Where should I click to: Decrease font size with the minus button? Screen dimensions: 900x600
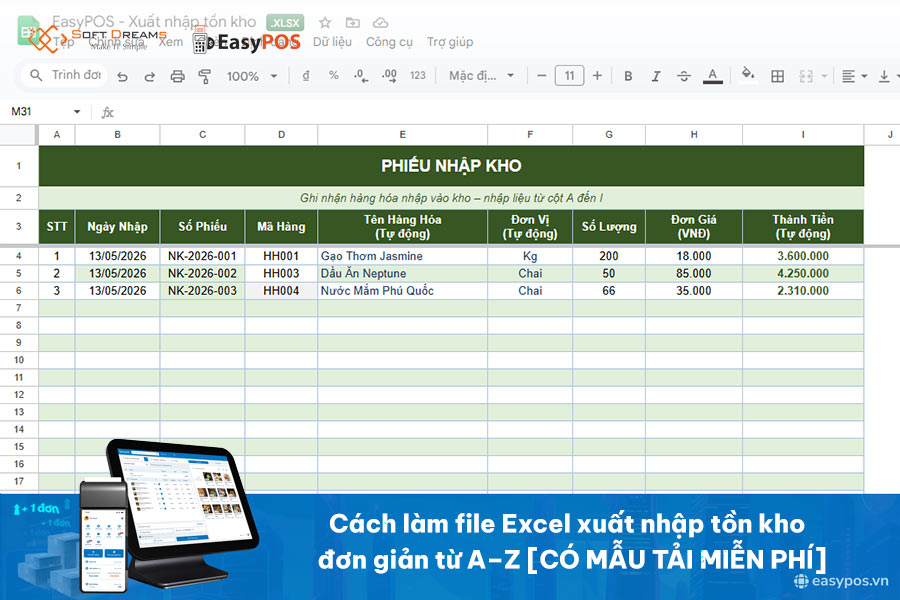click(541, 76)
